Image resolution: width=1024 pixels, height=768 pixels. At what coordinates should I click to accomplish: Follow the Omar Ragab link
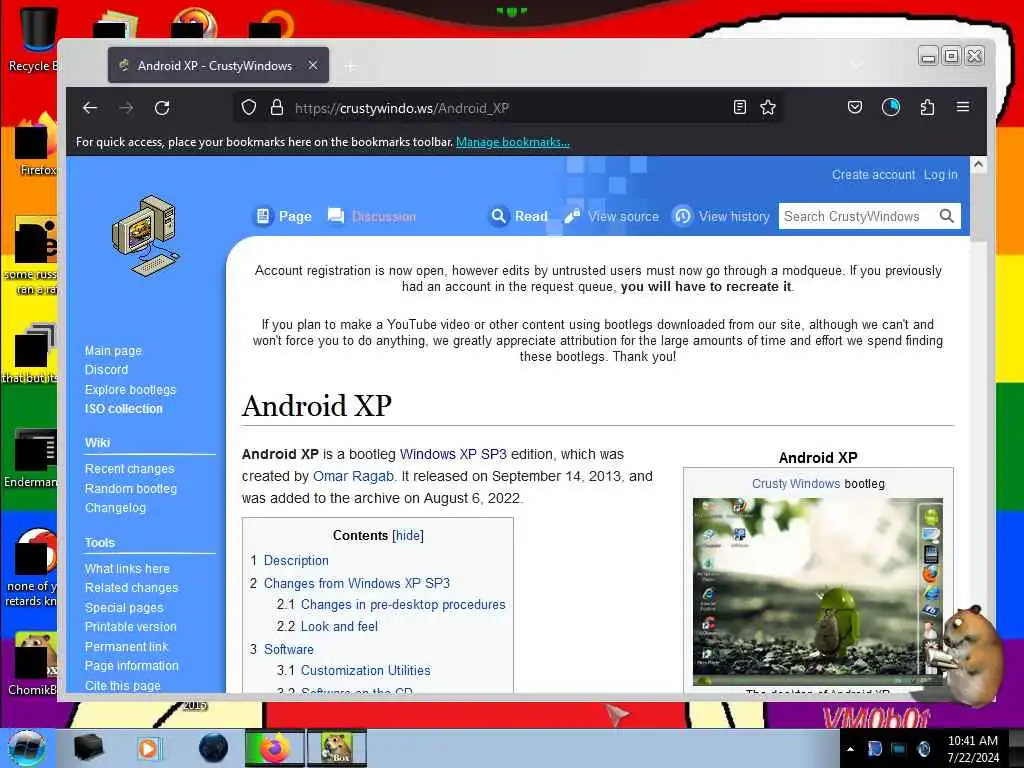(x=353, y=476)
